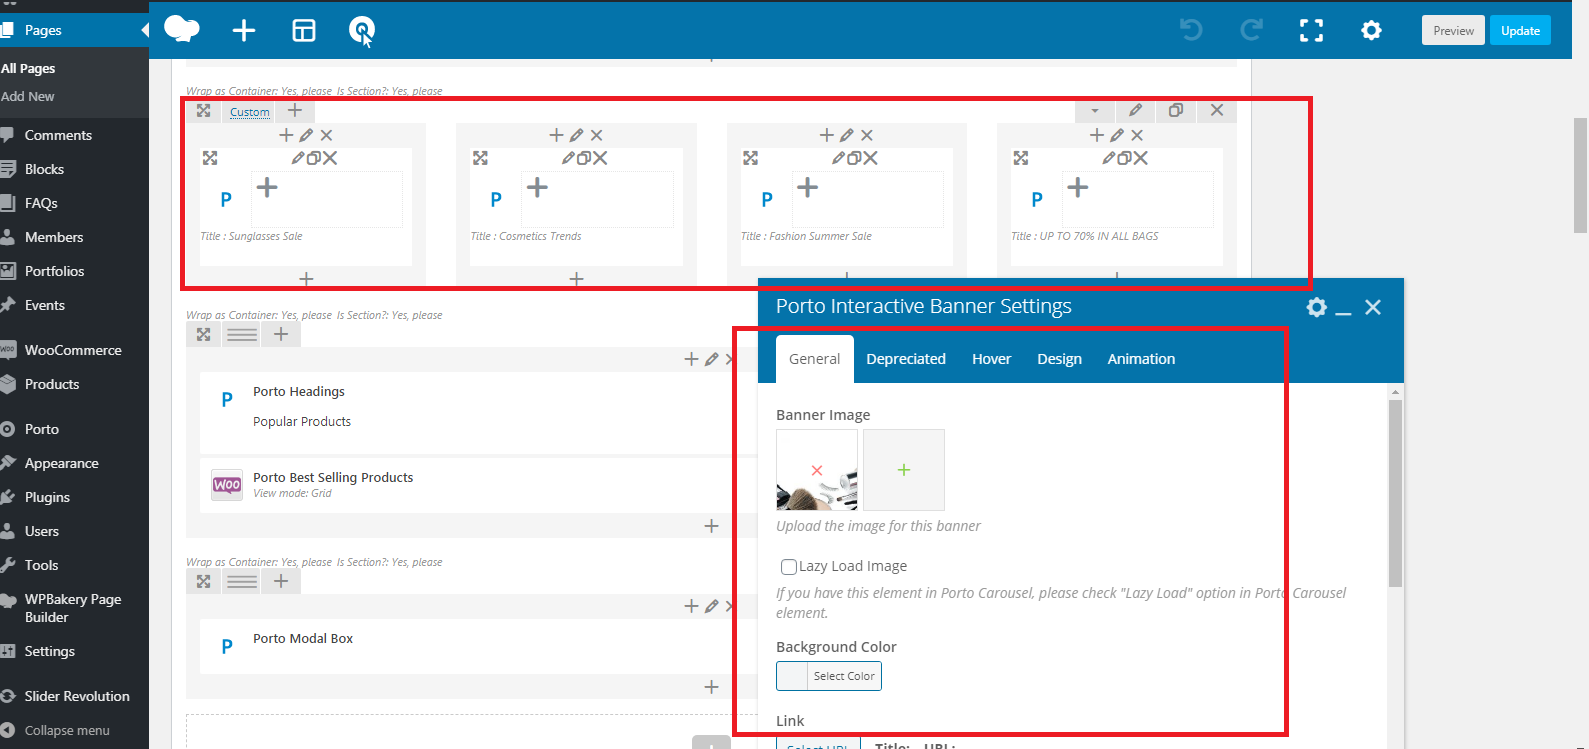
Task: Open the Templates icon in top toolbar
Action: (x=304, y=31)
